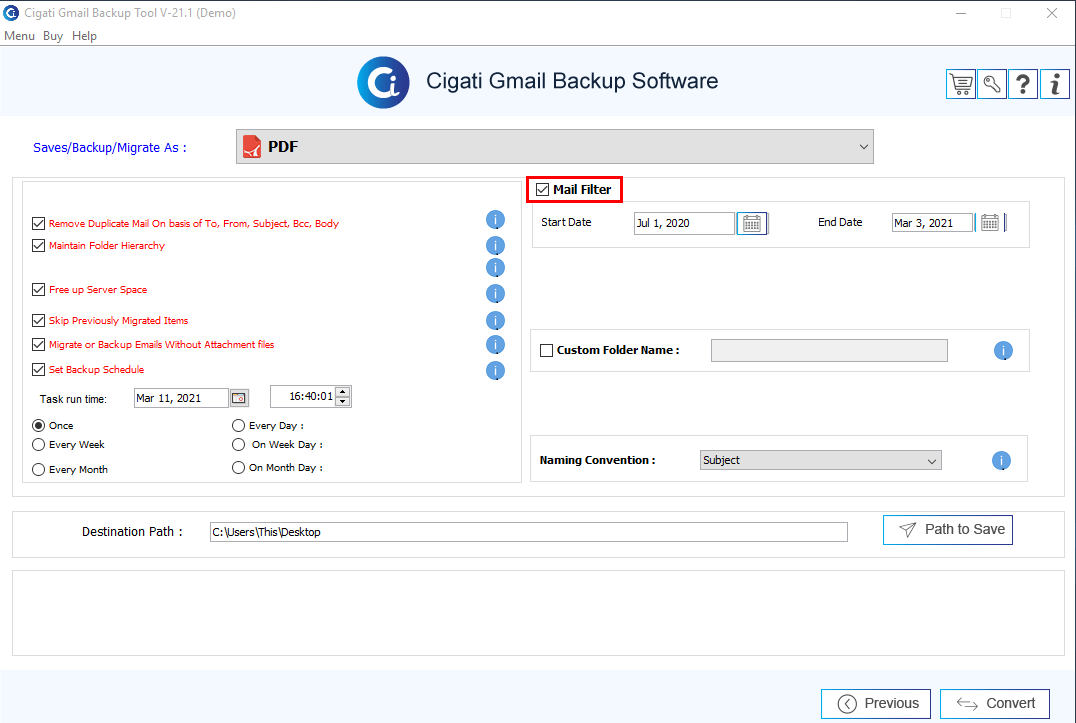Toggle Set Backup Schedule checkbox
The image size is (1076, 723).
(x=38, y=370)
